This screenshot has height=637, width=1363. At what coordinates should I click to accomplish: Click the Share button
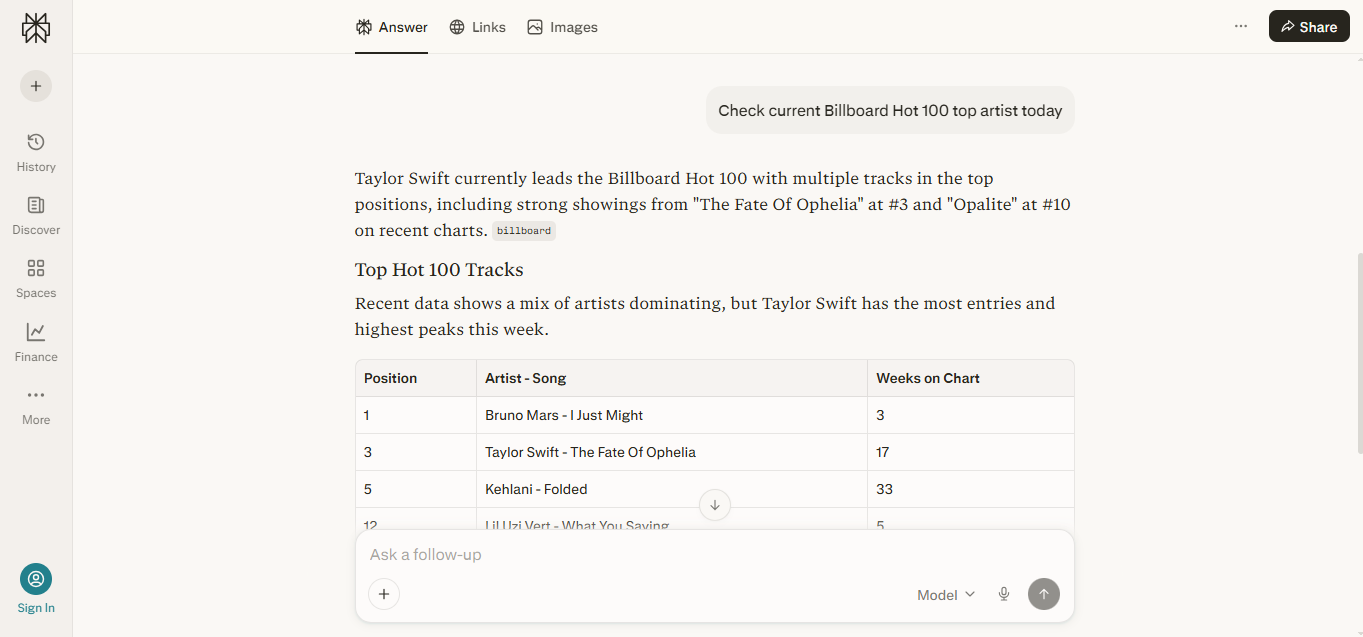click(1308, 26)
